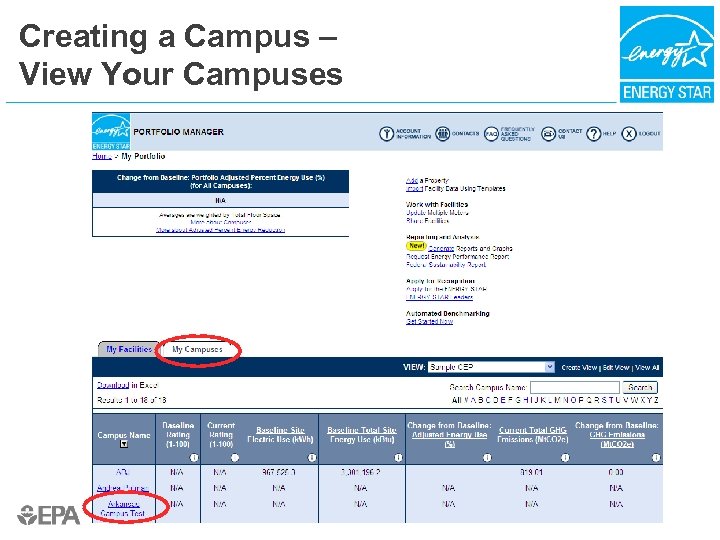Click the Home breadcrumb link
The width and height of the screenshot is (720, 540).
coord(101,156)
